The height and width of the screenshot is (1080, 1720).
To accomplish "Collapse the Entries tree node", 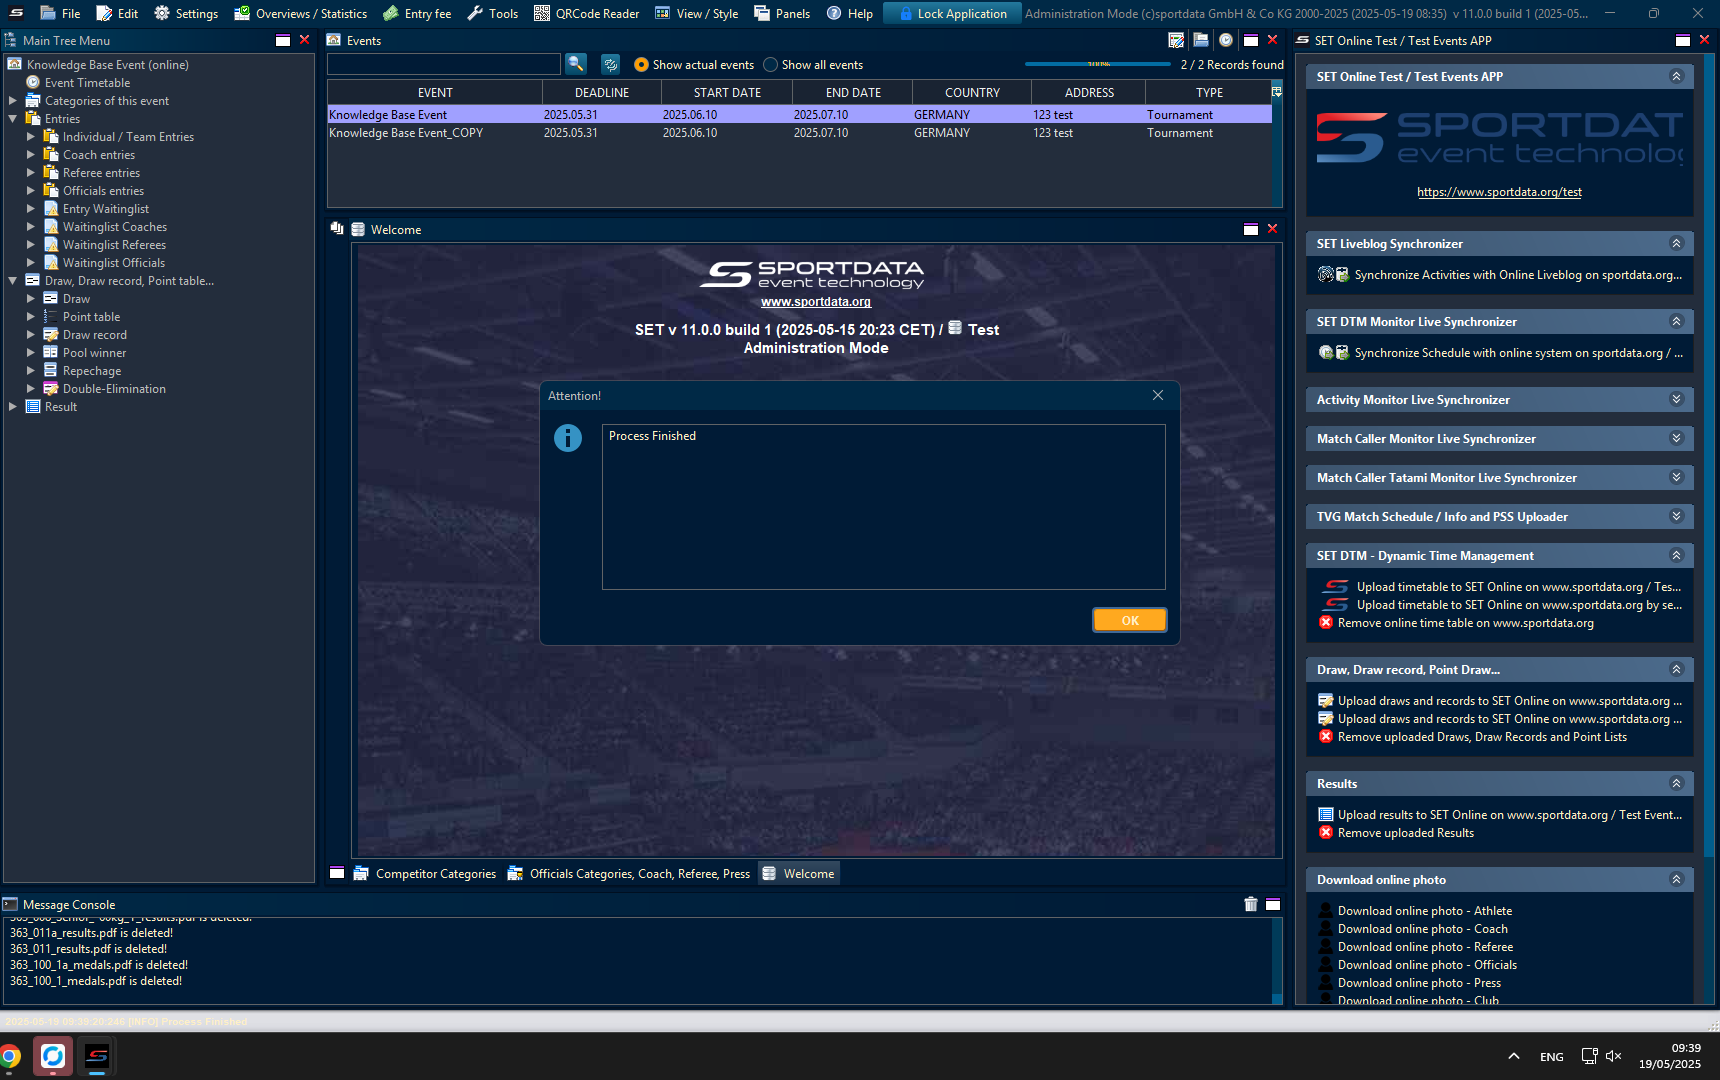I will pyautogui.click(x=13, y=118).
